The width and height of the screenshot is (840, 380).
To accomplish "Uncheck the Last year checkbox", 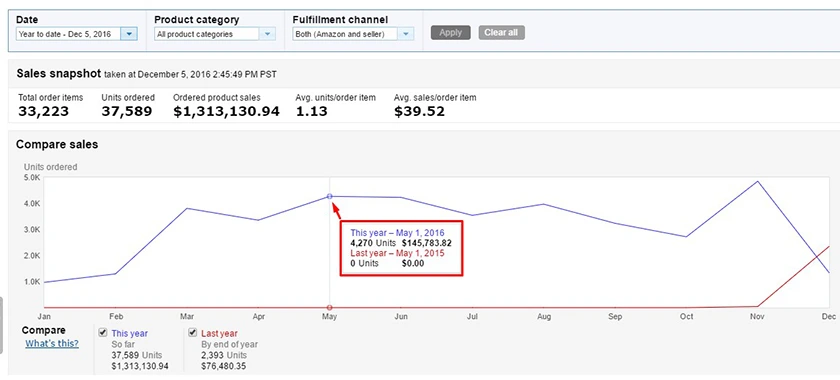I will coord(193,333).
